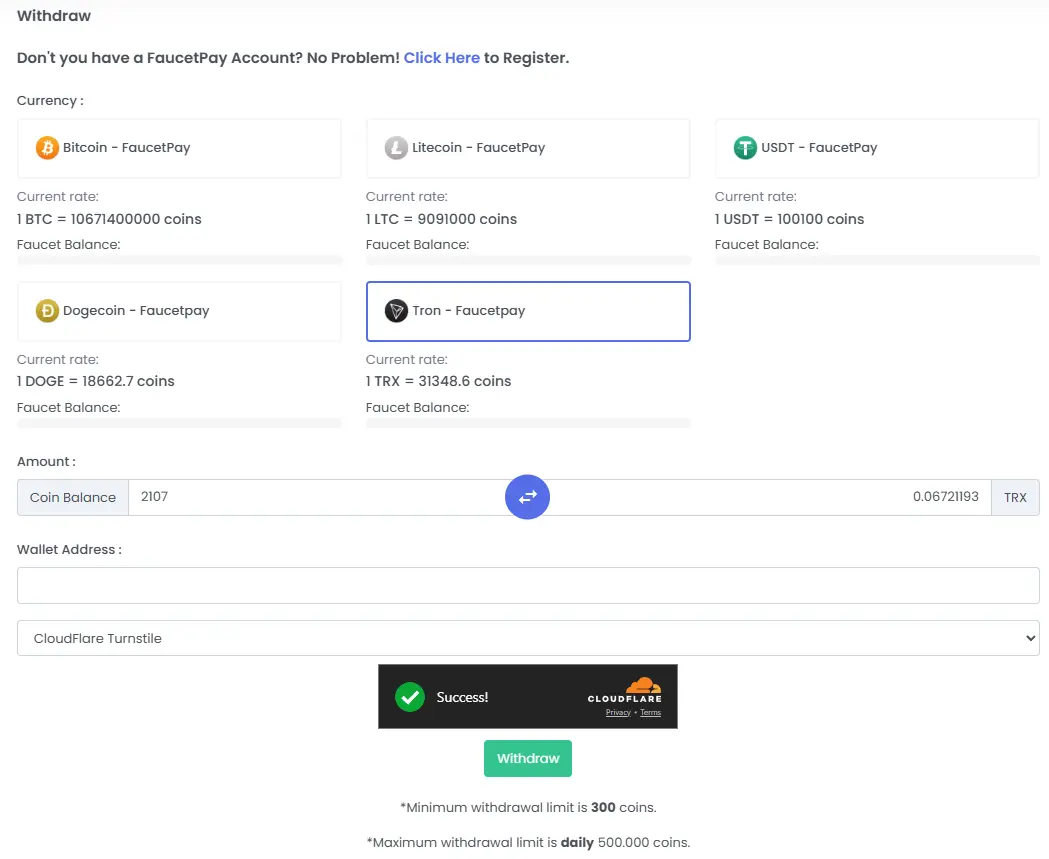Open Cloudflare's Privacy link

tap(617, 712)
